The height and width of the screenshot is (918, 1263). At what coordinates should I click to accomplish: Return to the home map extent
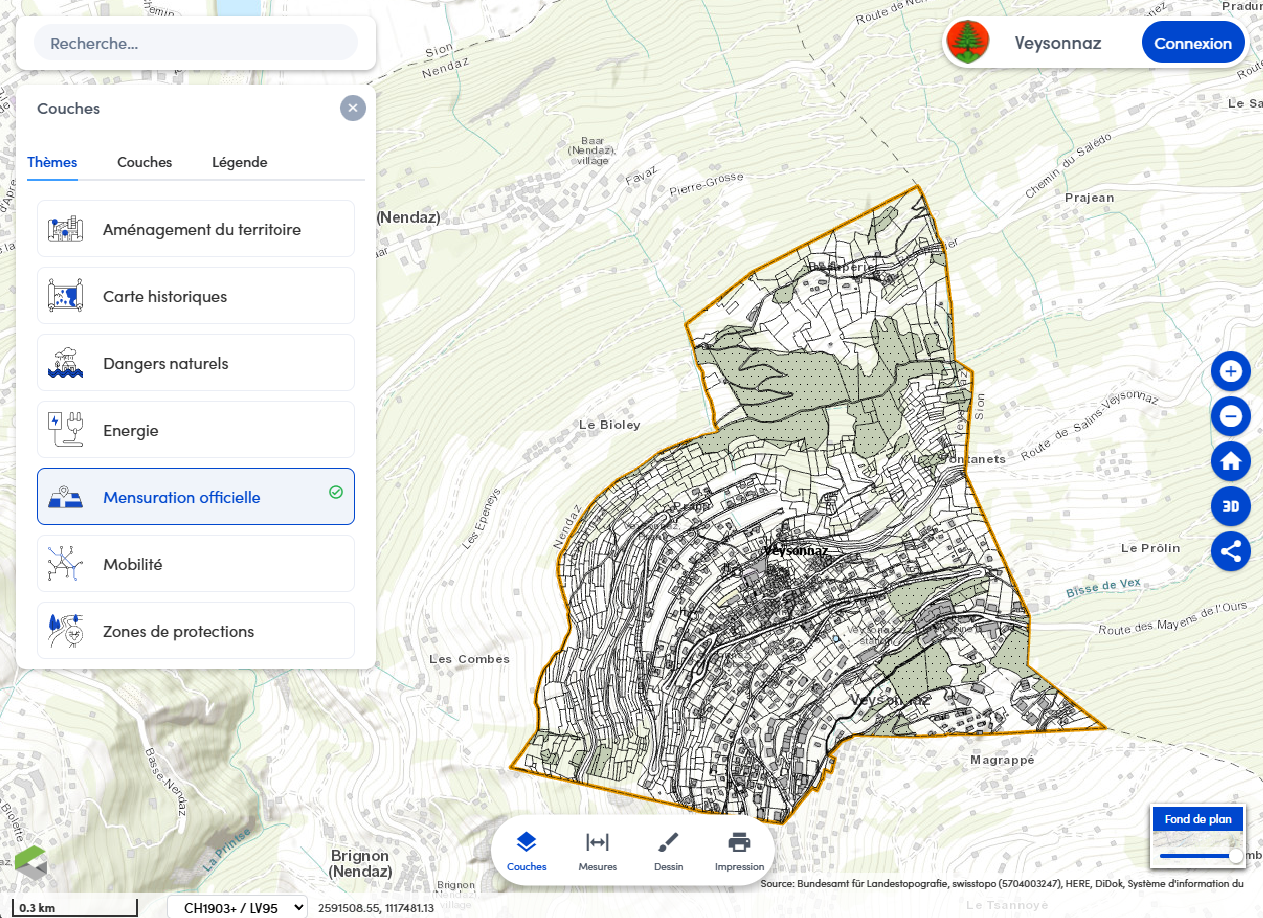(x=1230, y=461)
